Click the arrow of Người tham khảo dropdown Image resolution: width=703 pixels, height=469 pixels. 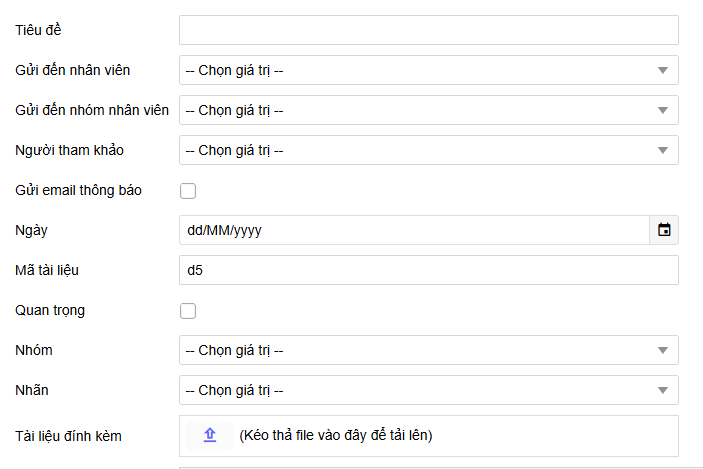pyautogui.click(x=662, y=150)
